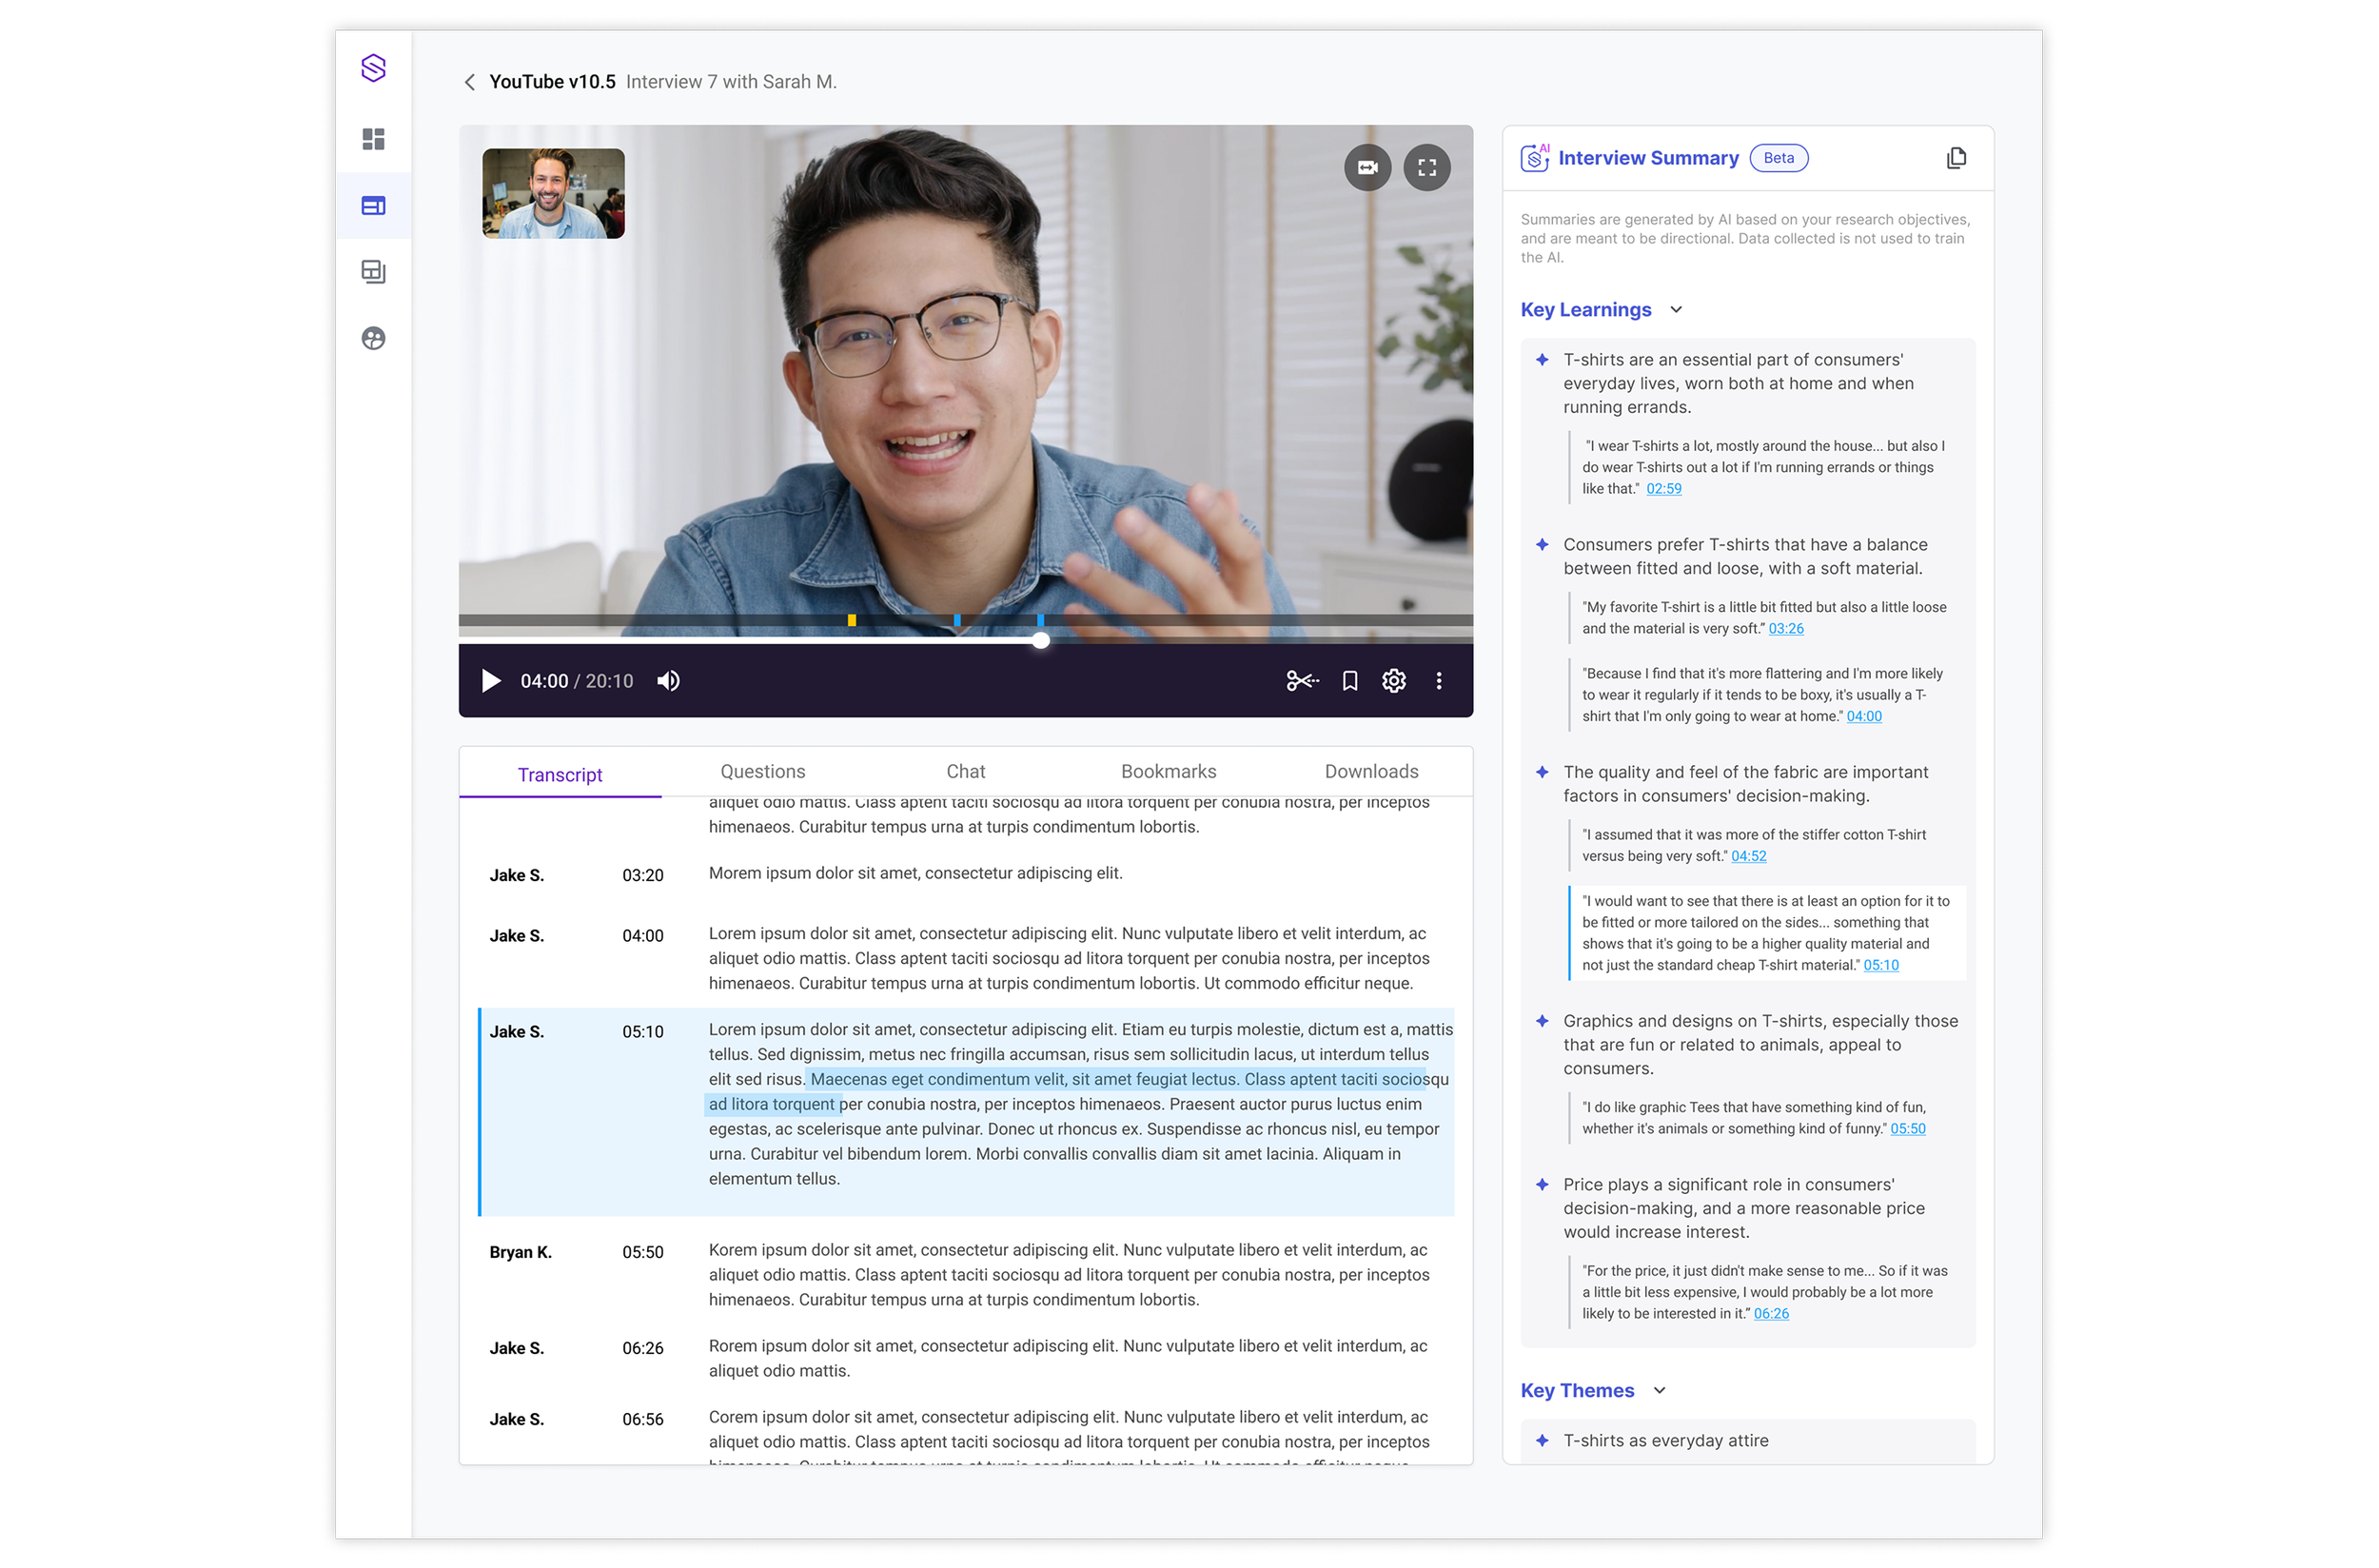Click the participant picture-in-picture thumbnail
The height and width of the screenshot is (1568, 2379).
[553, 194]
